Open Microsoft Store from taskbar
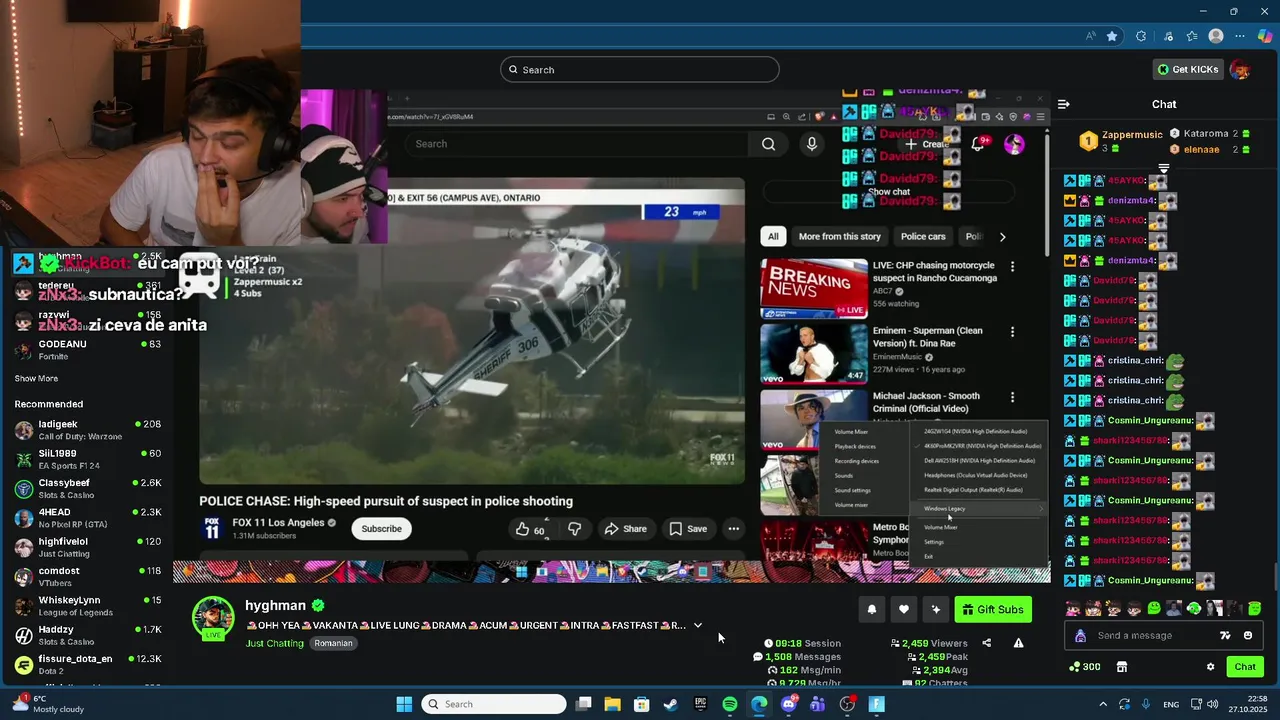1280x720 pixels. click(x=642, y=704)
